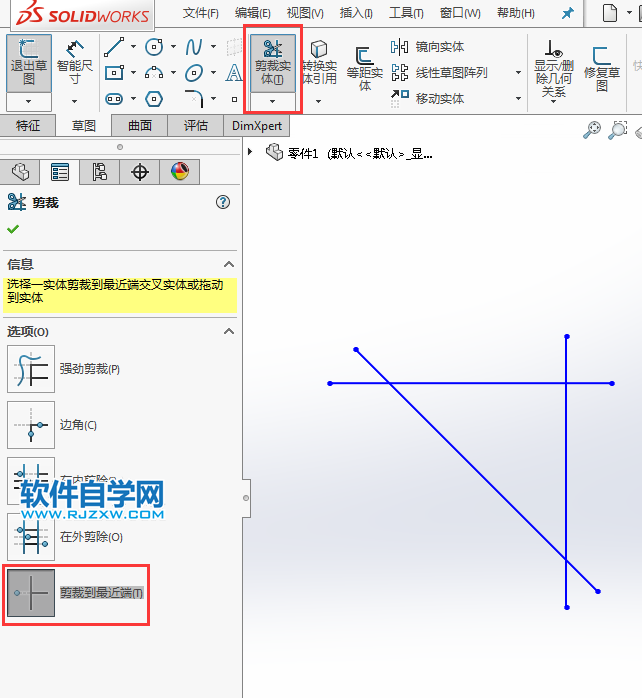Select Trim away outside (在外剪除) option
The image size is (642, 698).
click(31, 537)
